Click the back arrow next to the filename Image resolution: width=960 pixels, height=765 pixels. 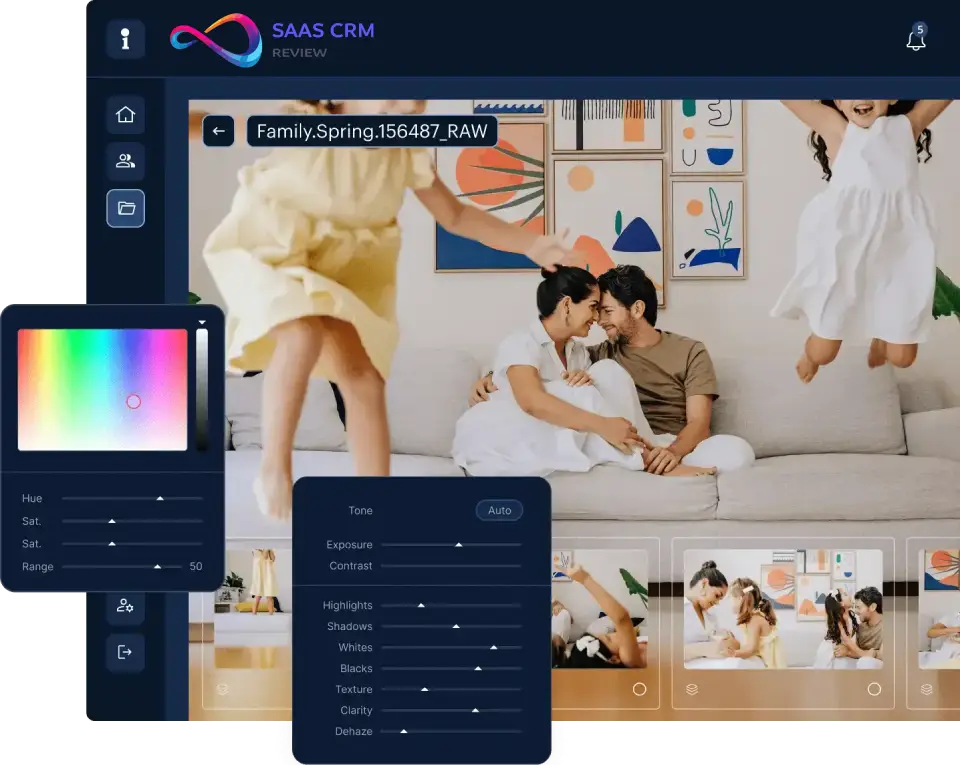[x=218, y=131]
